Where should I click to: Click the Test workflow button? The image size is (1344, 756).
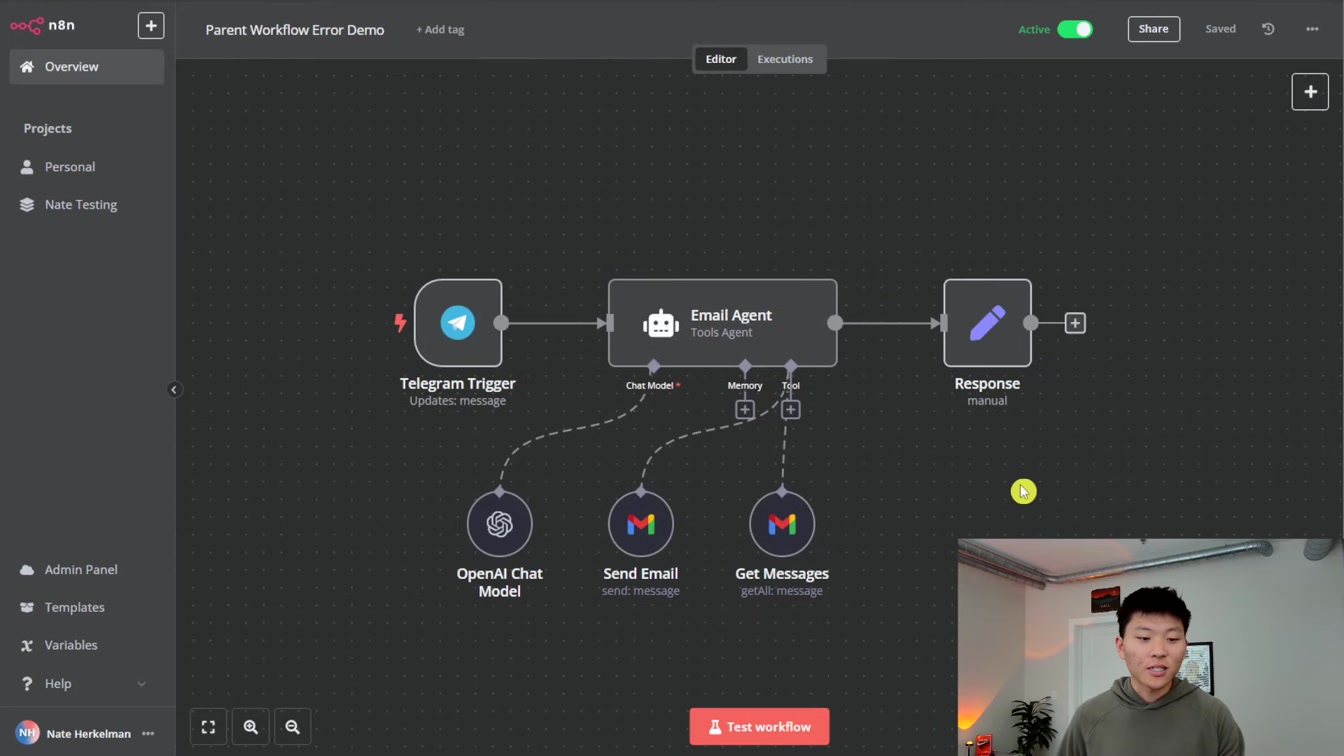pos(759,727)
